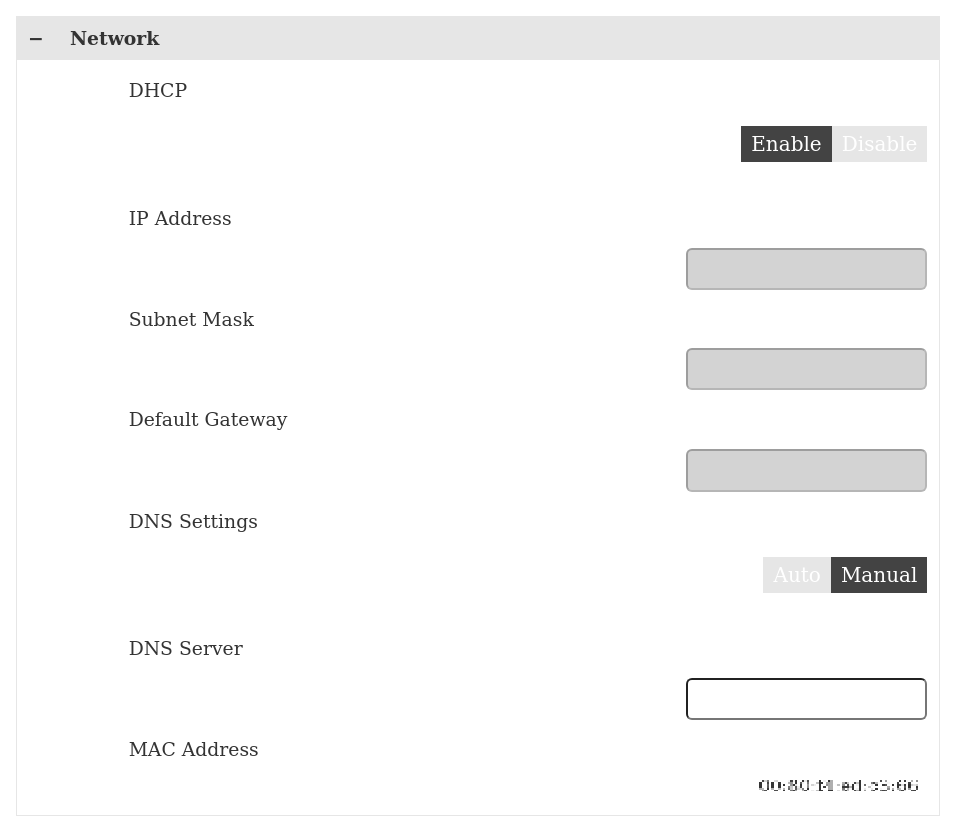Click the MAC address value text

click(838, 786)
